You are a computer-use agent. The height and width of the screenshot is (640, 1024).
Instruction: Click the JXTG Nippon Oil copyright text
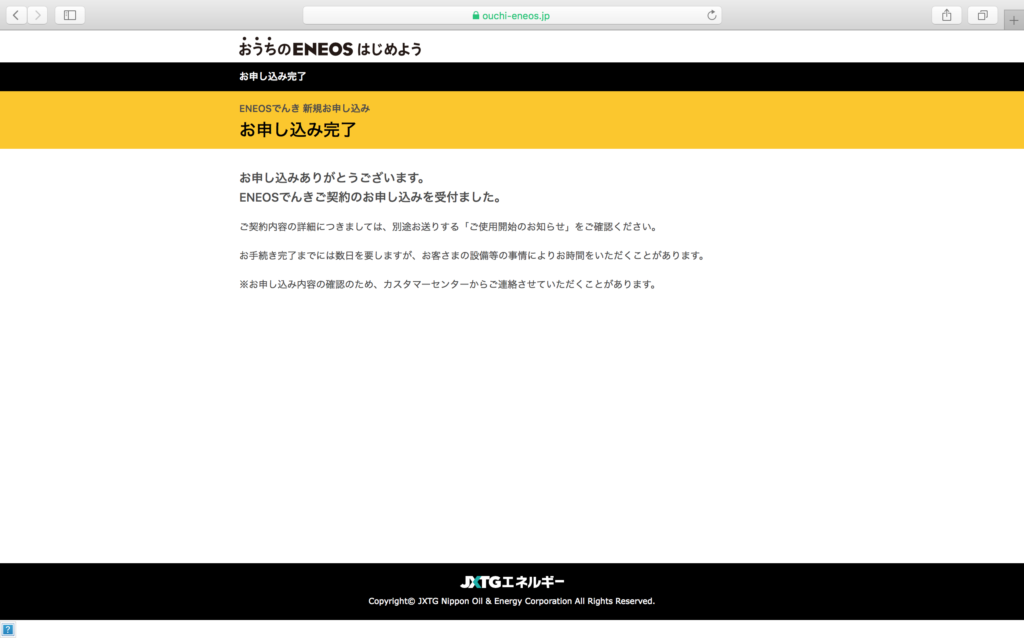[x=511, y=601]
